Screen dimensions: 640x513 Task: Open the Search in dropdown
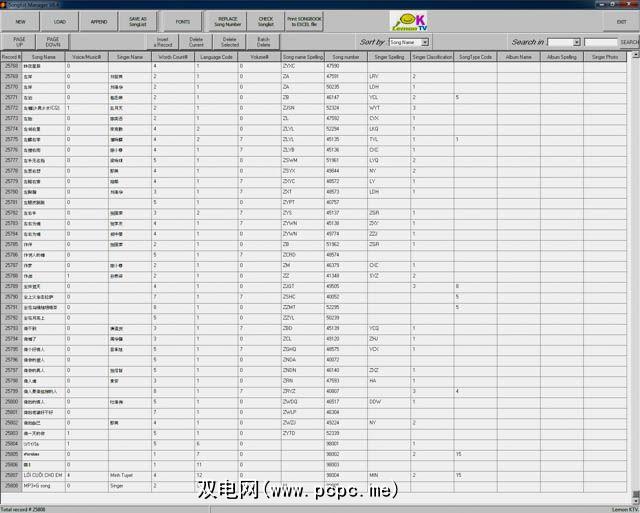576,42
